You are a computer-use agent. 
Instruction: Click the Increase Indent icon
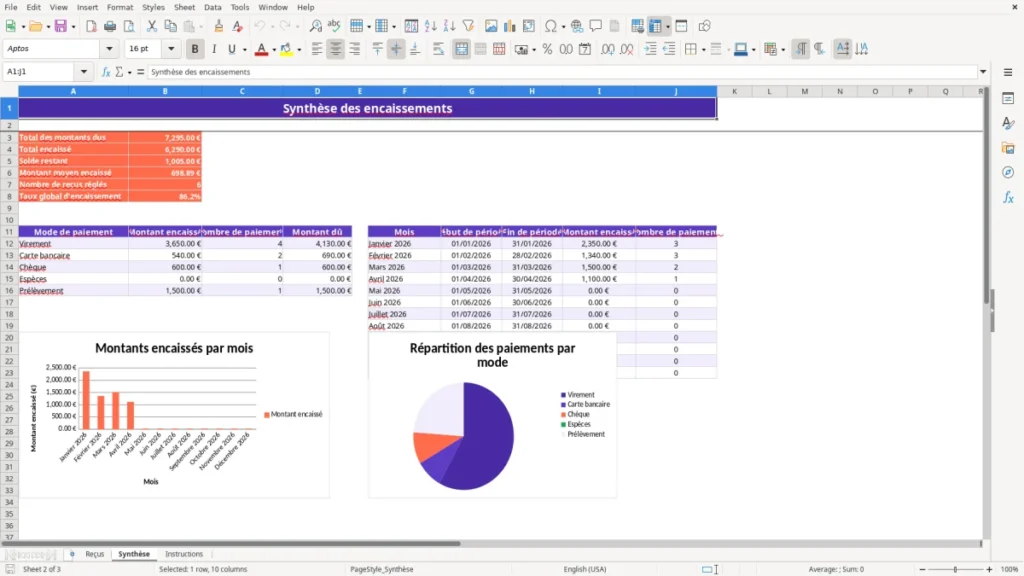[x=650, y=49]
